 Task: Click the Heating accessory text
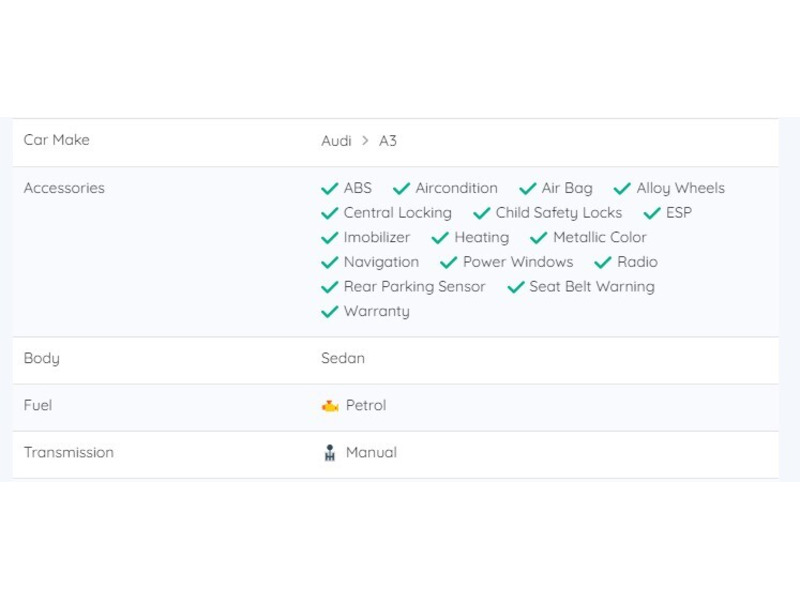(482, 238)
